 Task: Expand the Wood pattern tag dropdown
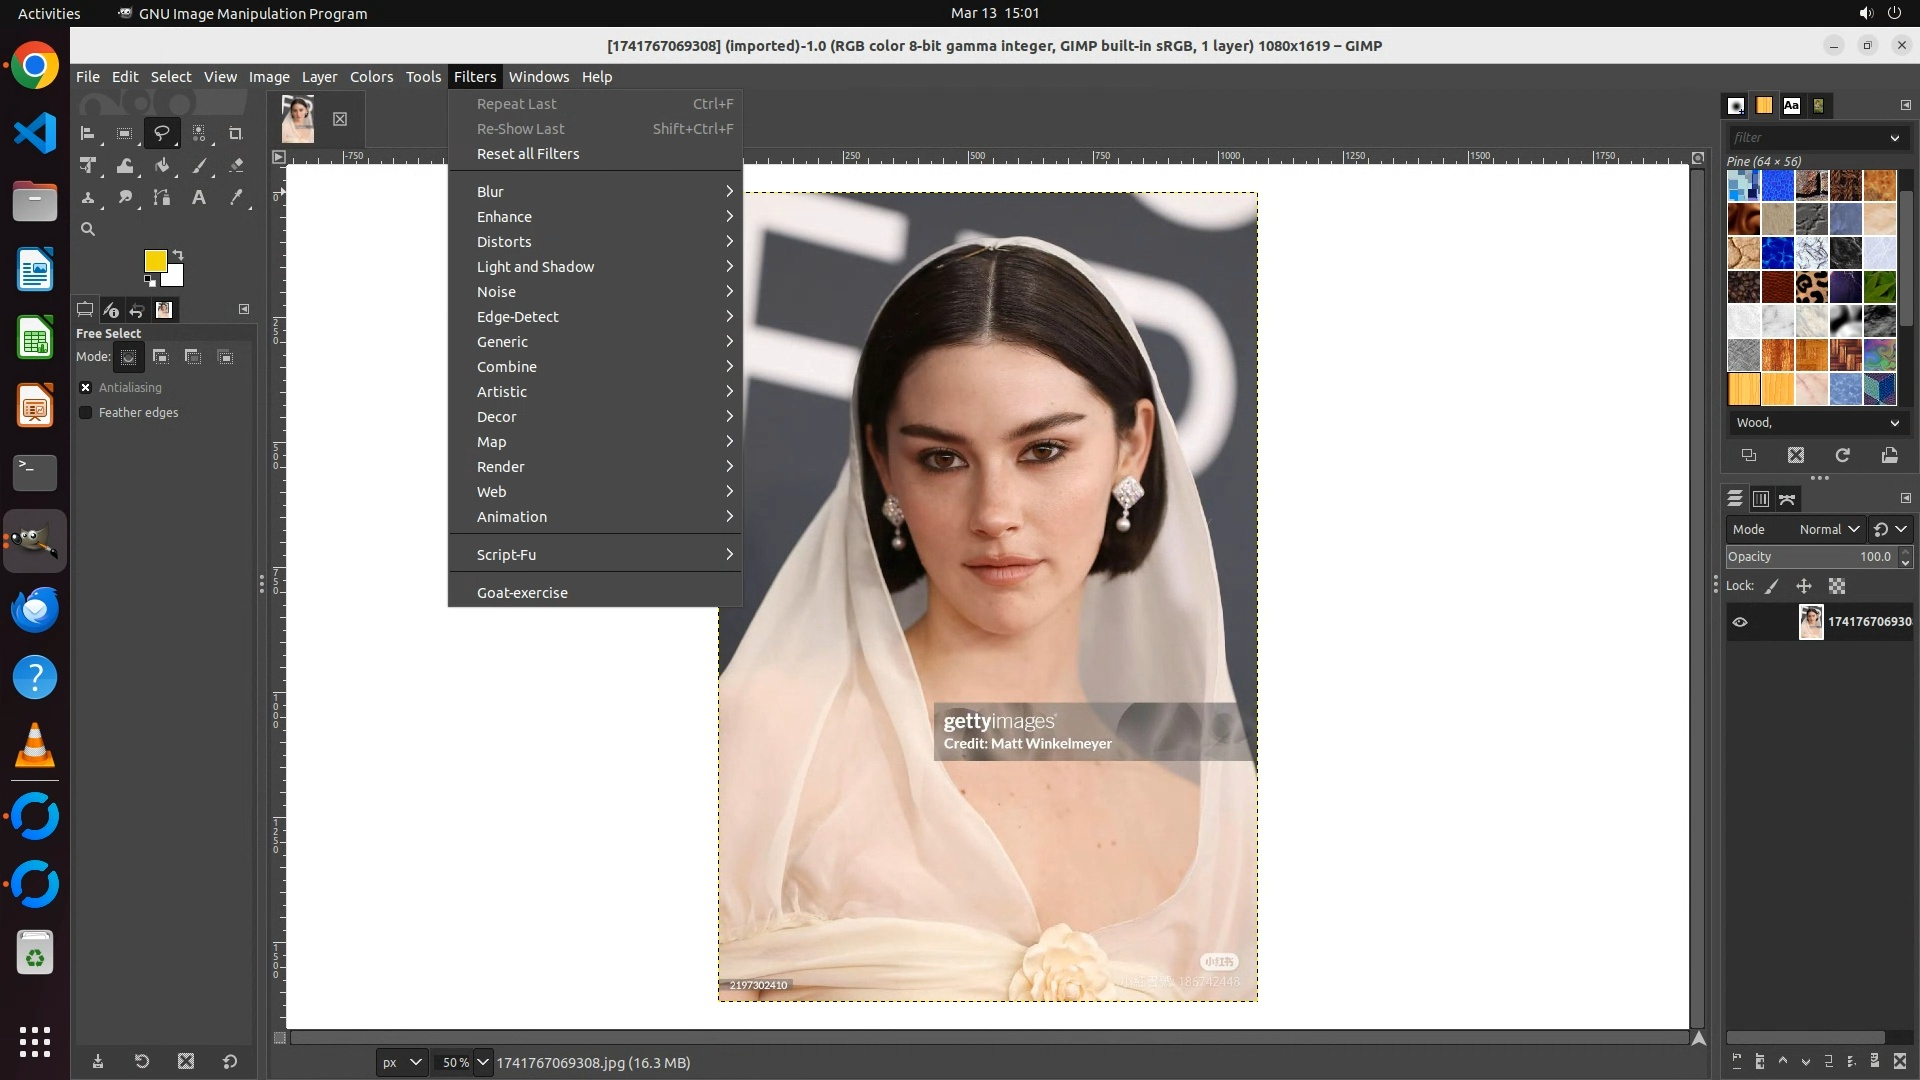(x=1894, y=423)
